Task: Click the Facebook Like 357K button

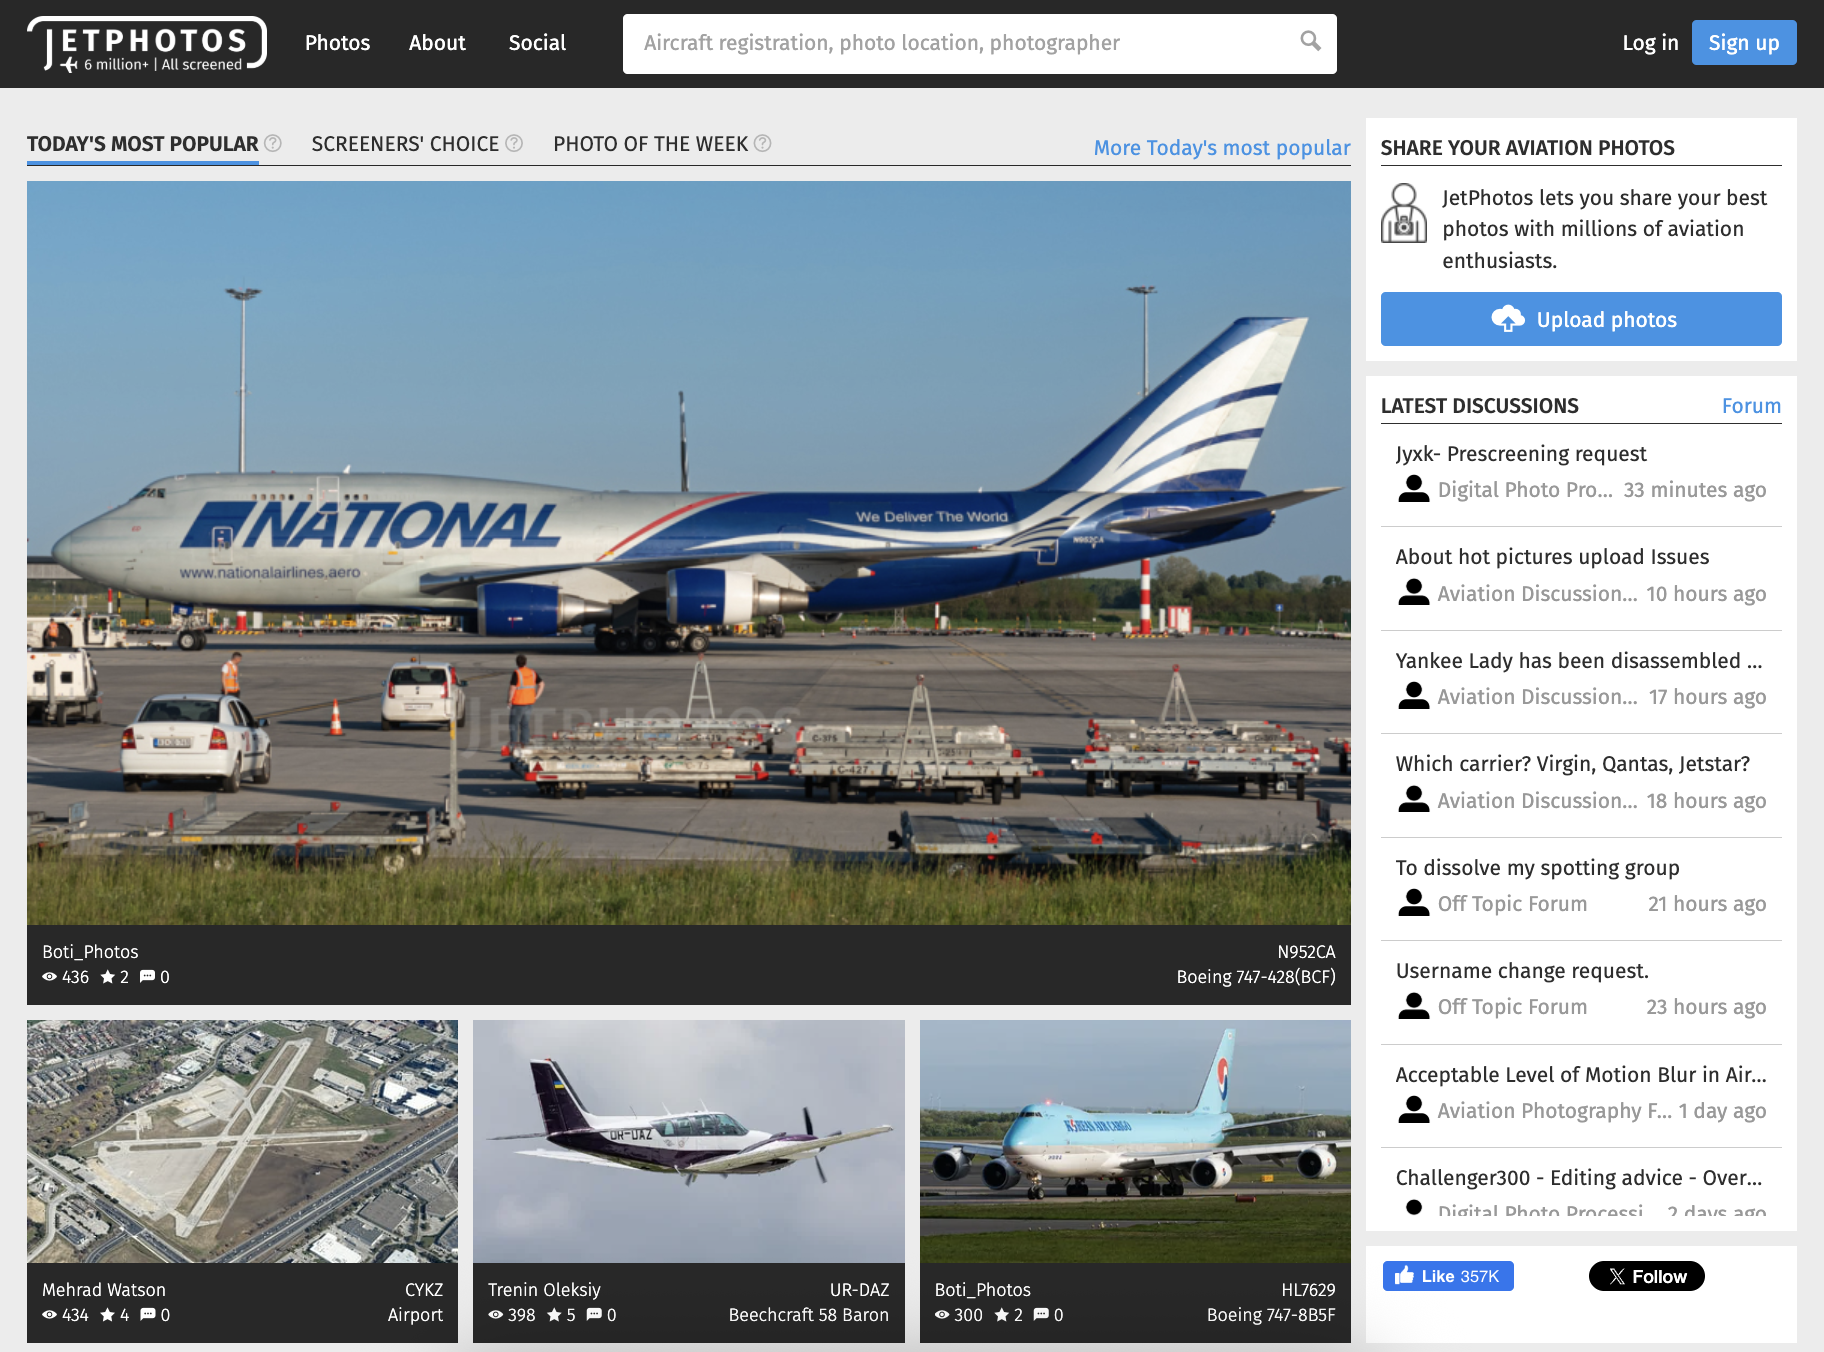Action: pyautogui.click(x=1447, y=1276)
